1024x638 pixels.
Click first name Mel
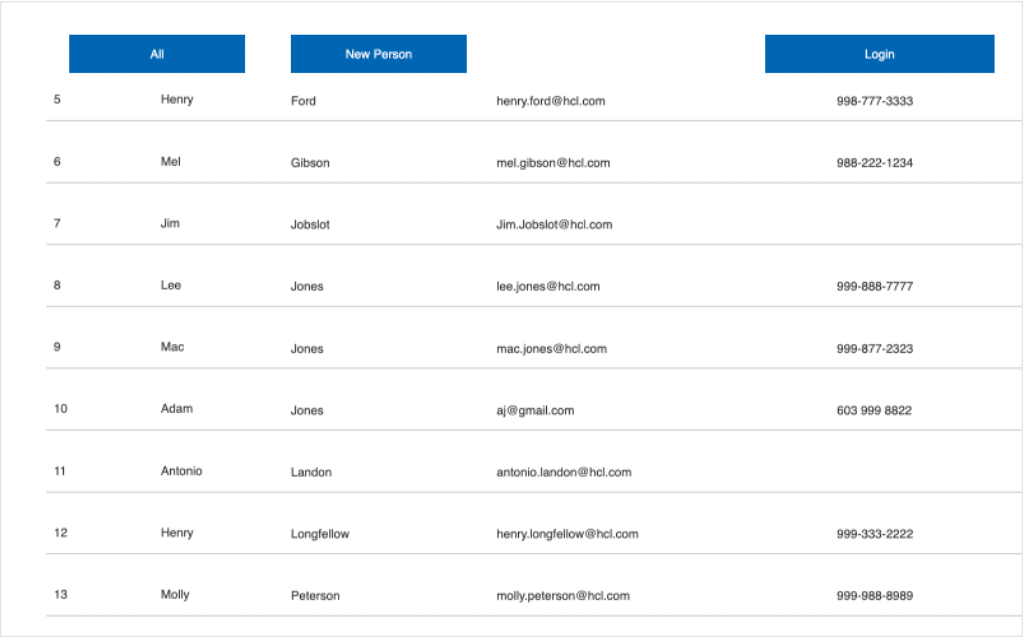pyautogui.click(x=170, y=161)
